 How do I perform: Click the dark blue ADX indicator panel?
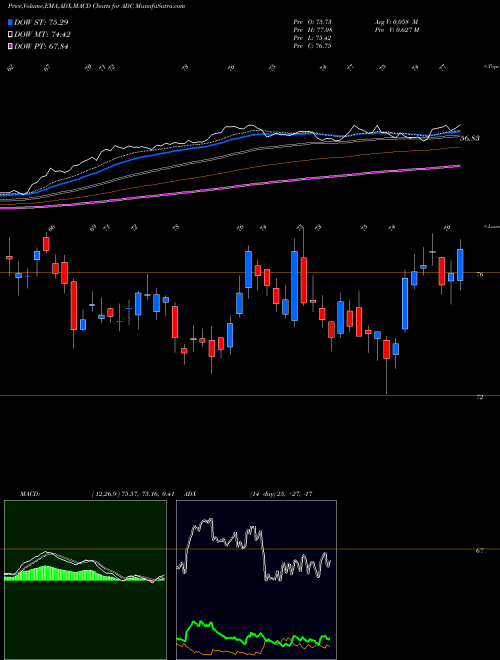click(x=256, y=580)
